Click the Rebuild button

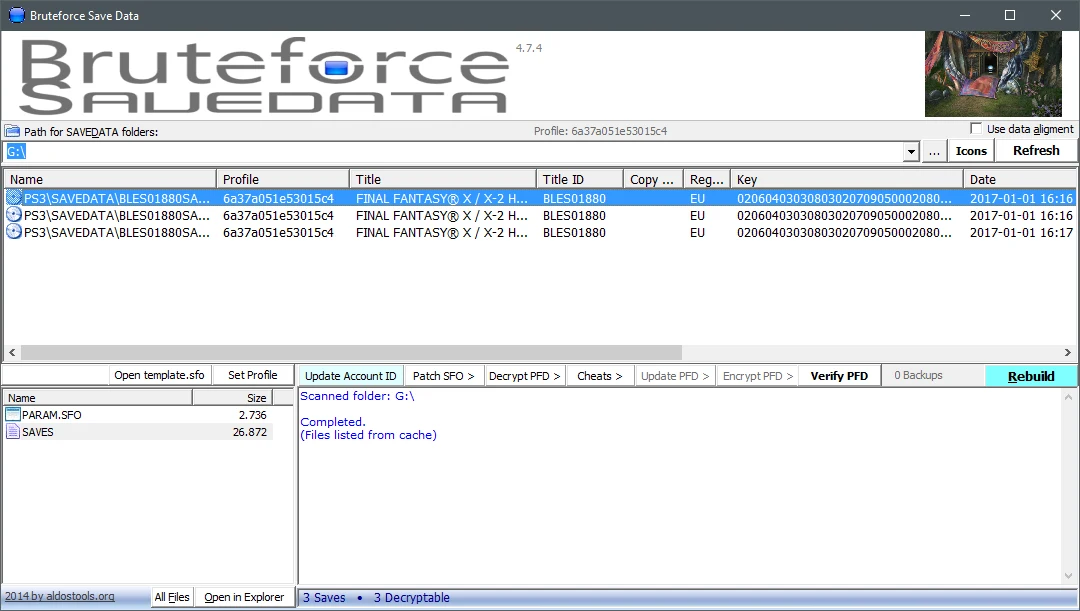pyautogui.click(x=1030, y=376)
